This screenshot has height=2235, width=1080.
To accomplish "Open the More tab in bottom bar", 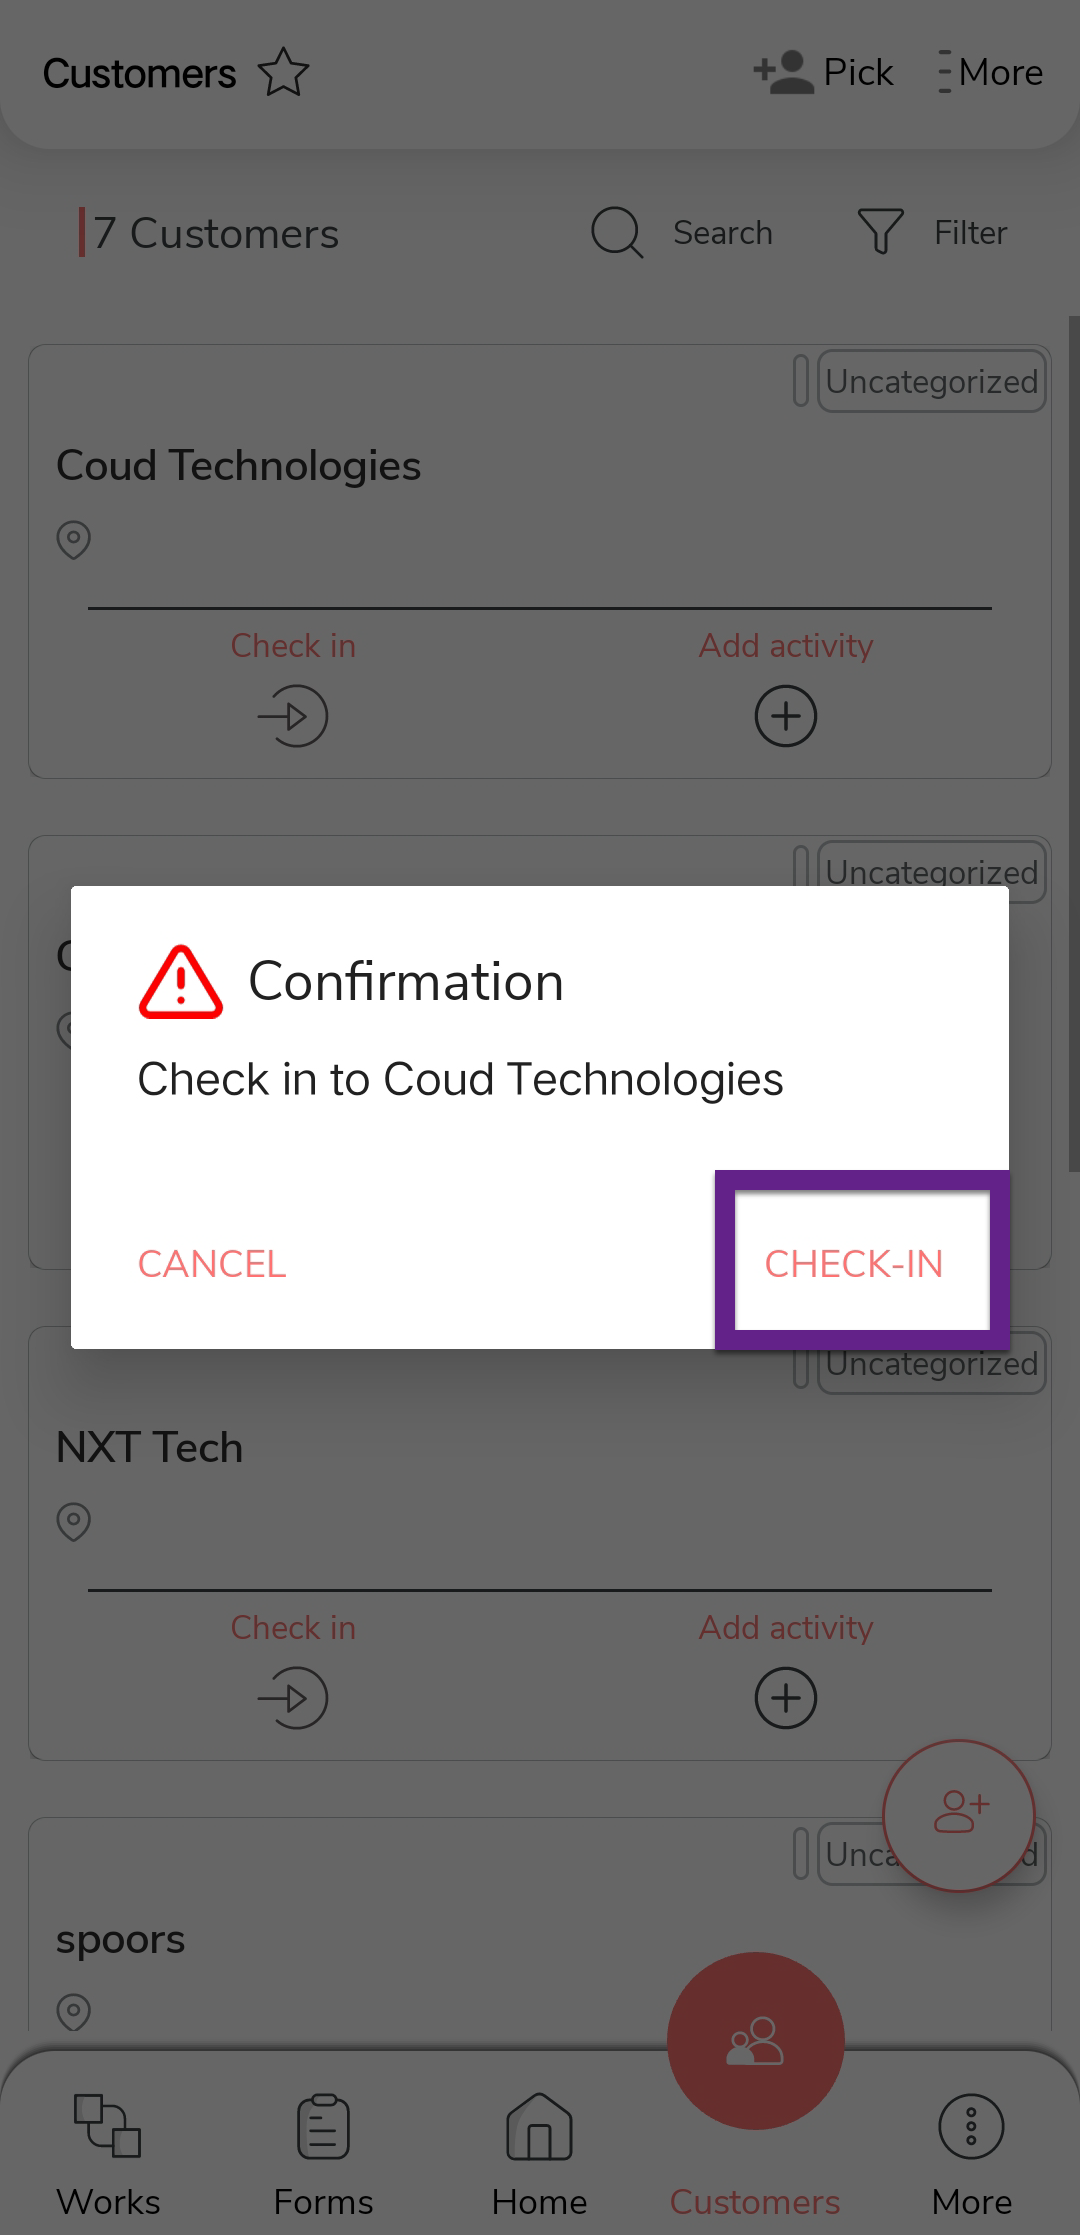I will coord(971,2150).
